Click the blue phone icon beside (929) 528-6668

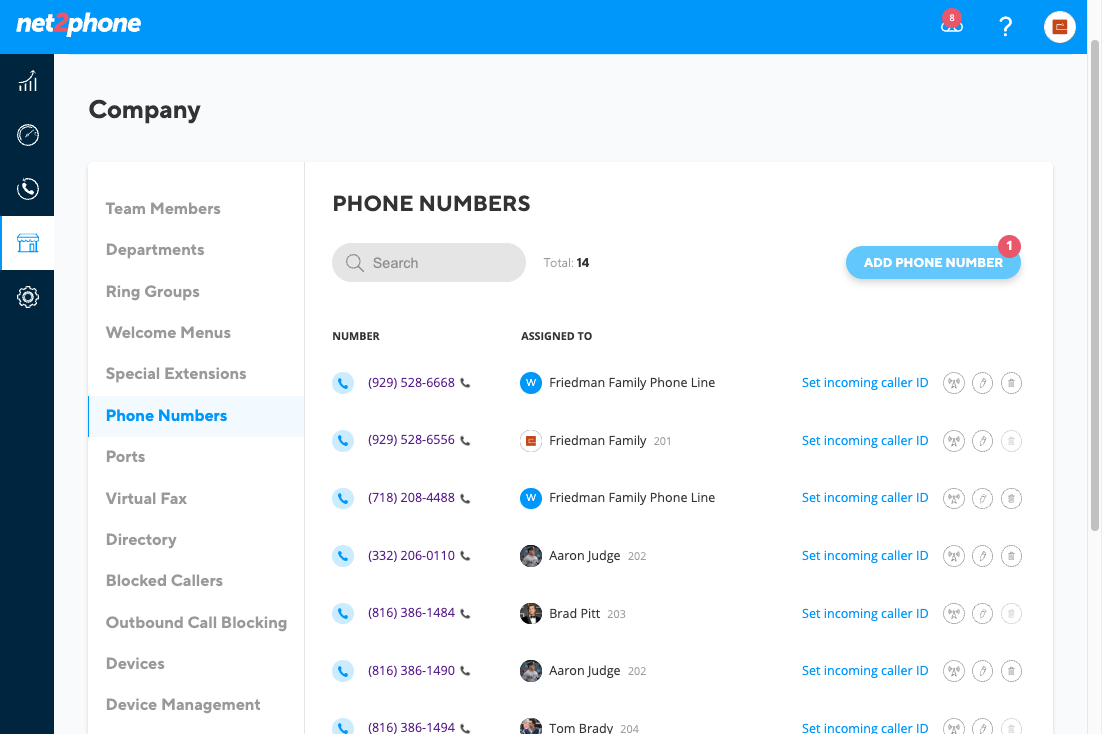(343, 383)
